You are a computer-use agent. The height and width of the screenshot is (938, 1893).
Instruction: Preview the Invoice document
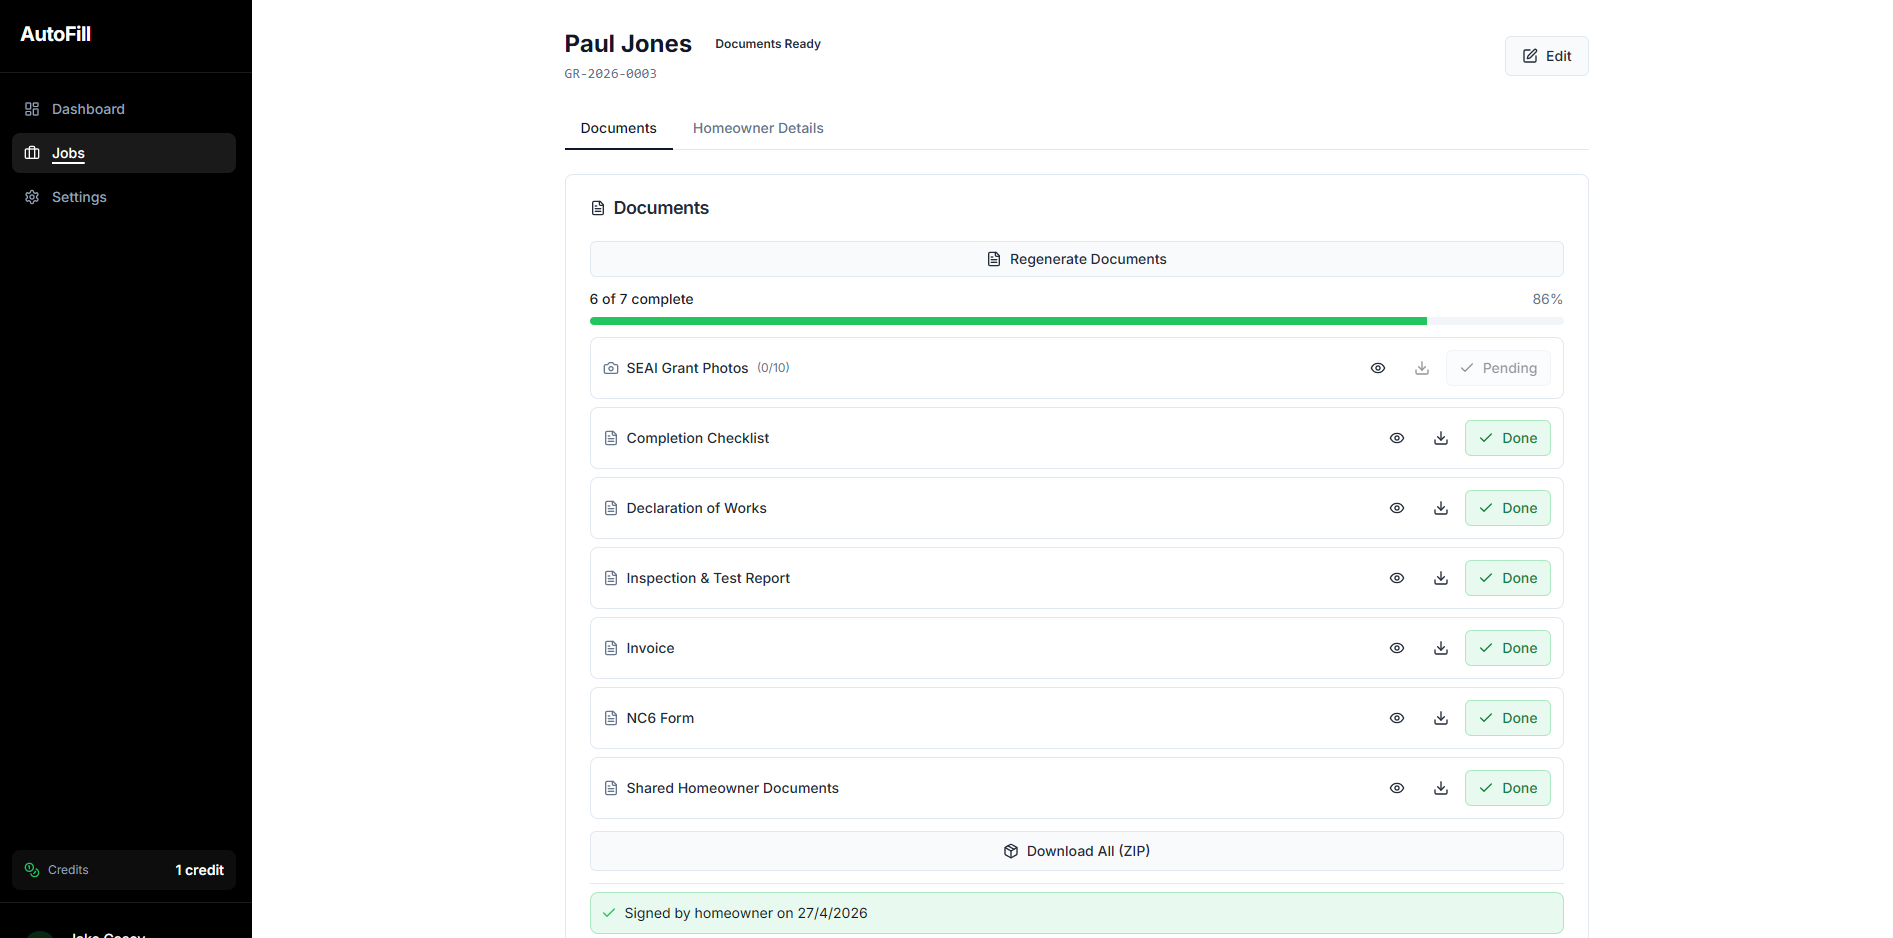pyautogui.click(x=1397, y=648)
